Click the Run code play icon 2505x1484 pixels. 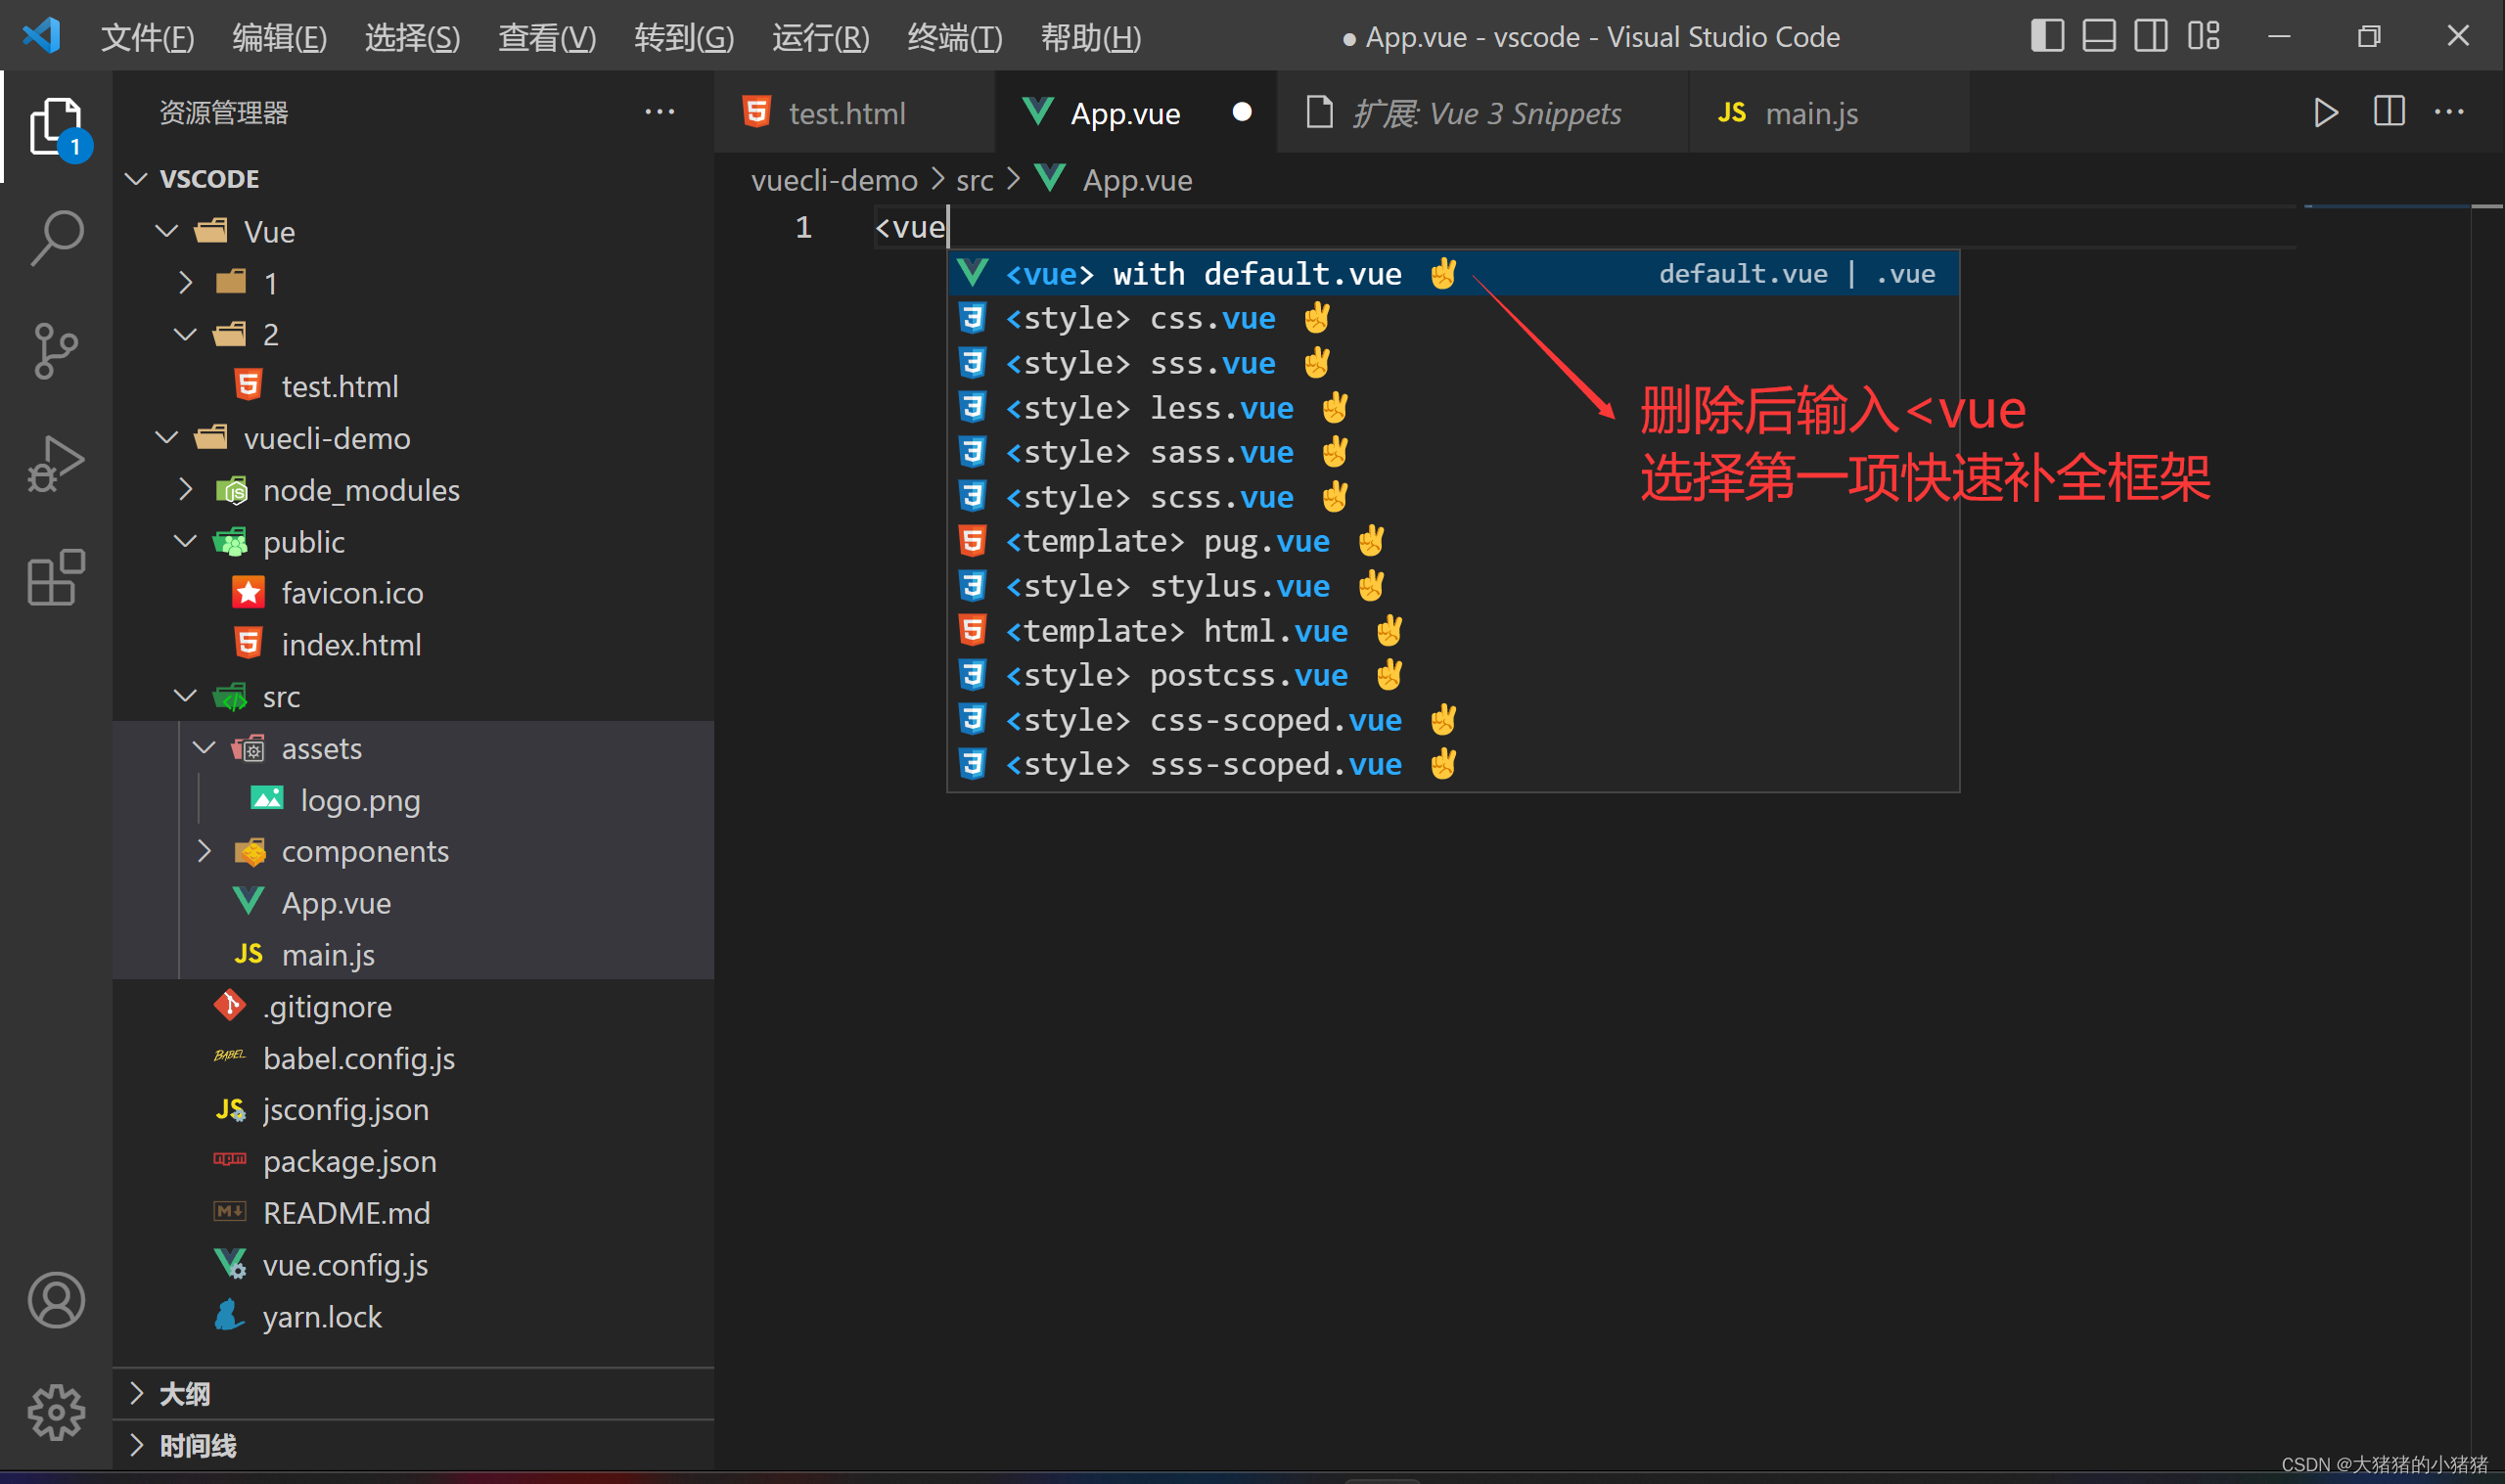(x=2326, y=112)
